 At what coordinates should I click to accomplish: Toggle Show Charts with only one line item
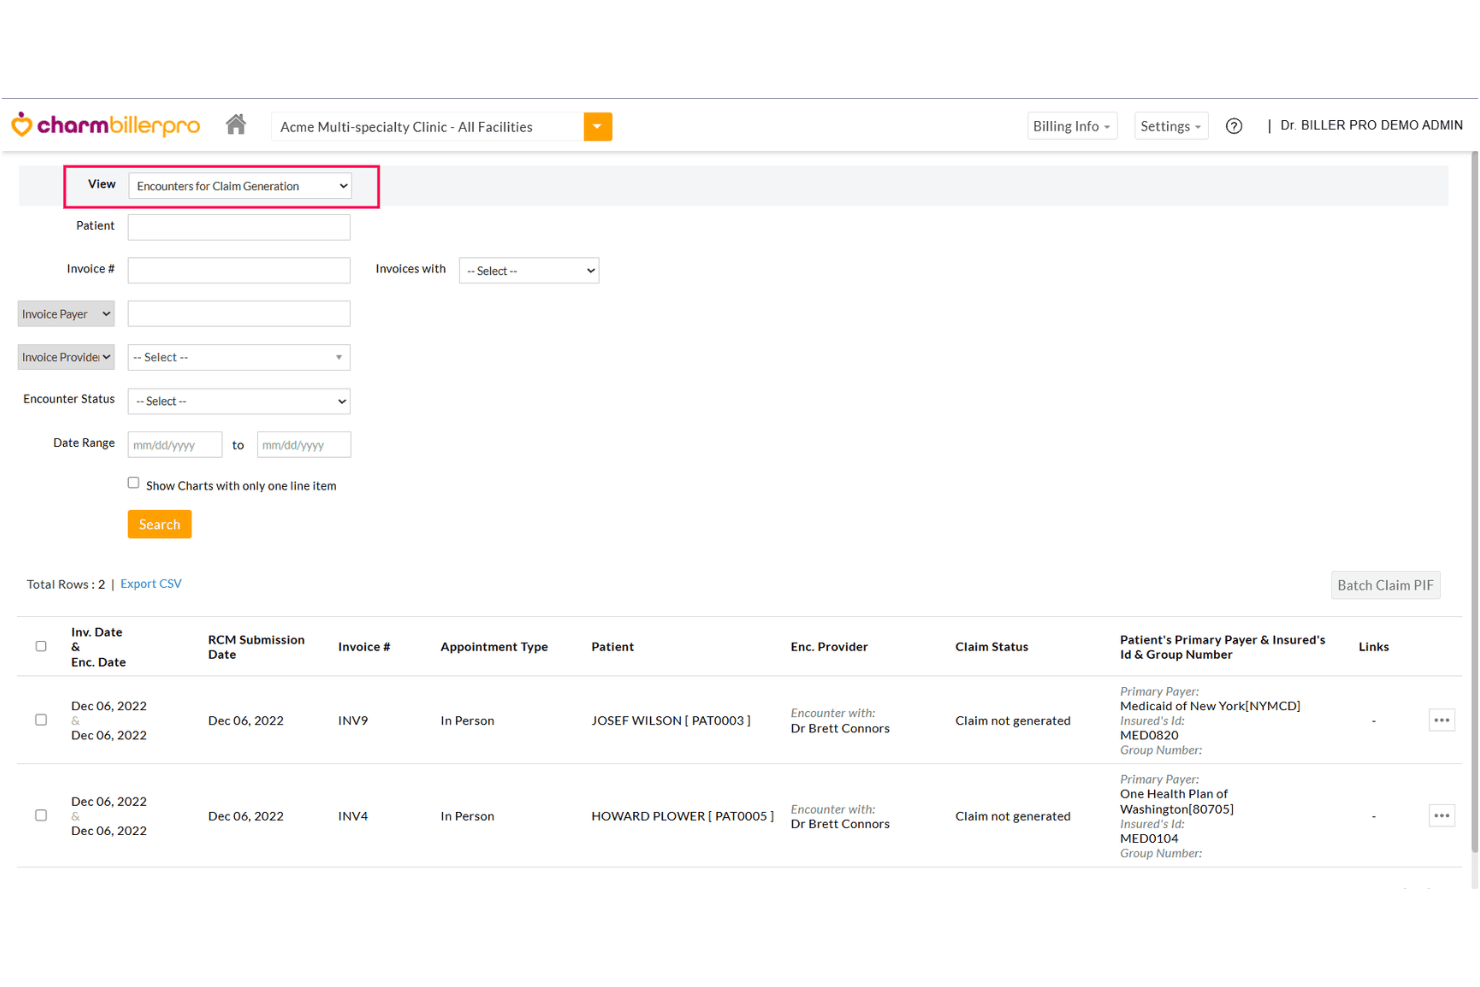133,483
